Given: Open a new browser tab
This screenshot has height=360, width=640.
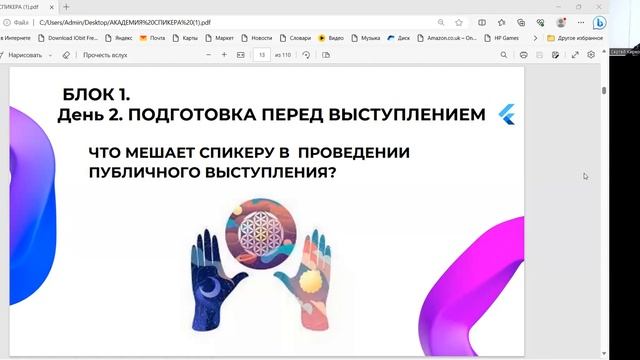Looking at the screenshot, I should (x=66, y=7).
